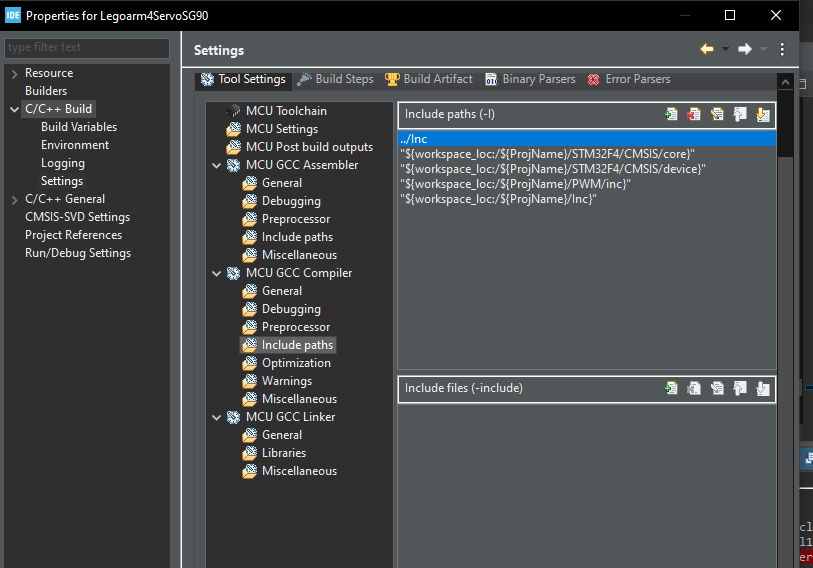Open the Build Steps tab
Image resolution: width=813 pixels, height=568 pixels.
coord(335,79)
